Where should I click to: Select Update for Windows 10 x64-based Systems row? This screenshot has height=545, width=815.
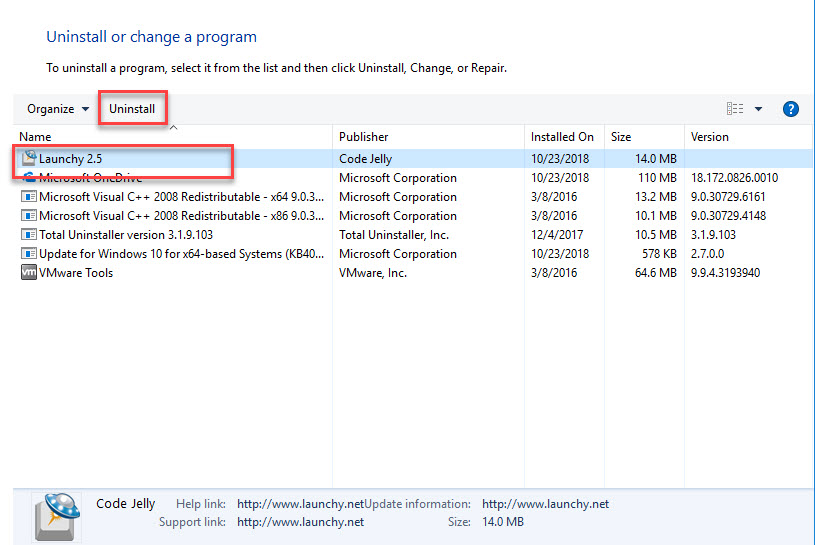click(x=413, y=254)
